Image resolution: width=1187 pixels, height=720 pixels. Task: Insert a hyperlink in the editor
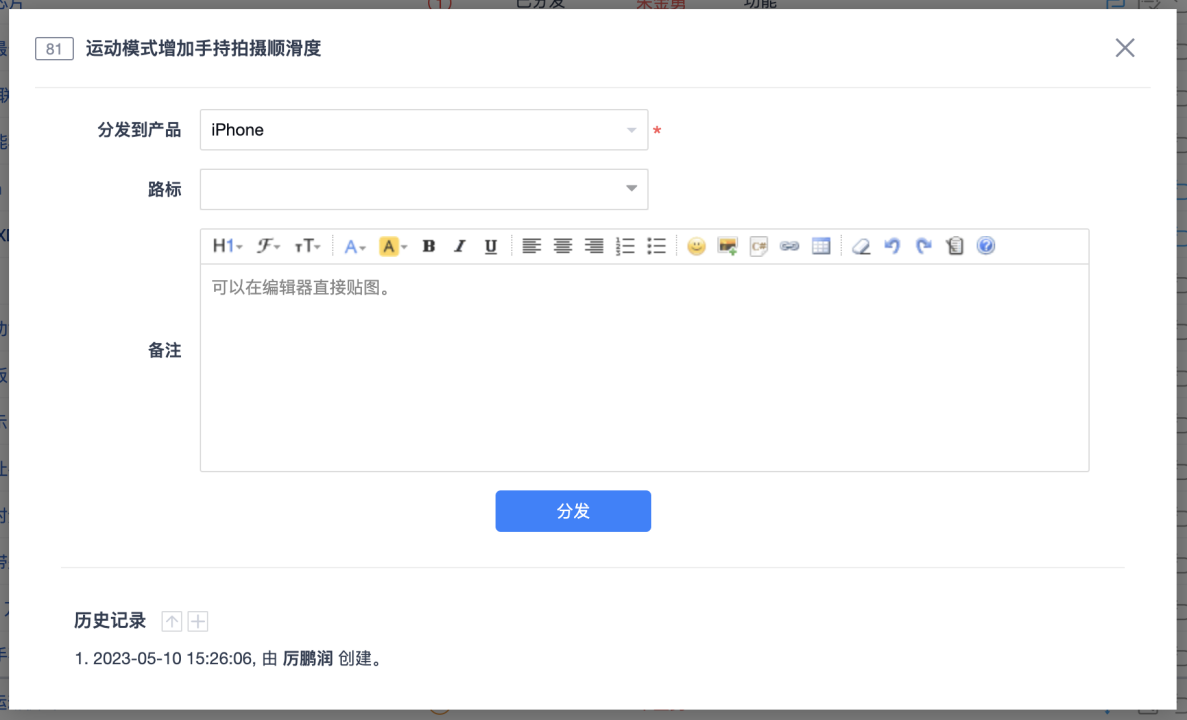[x=789, y=246]
